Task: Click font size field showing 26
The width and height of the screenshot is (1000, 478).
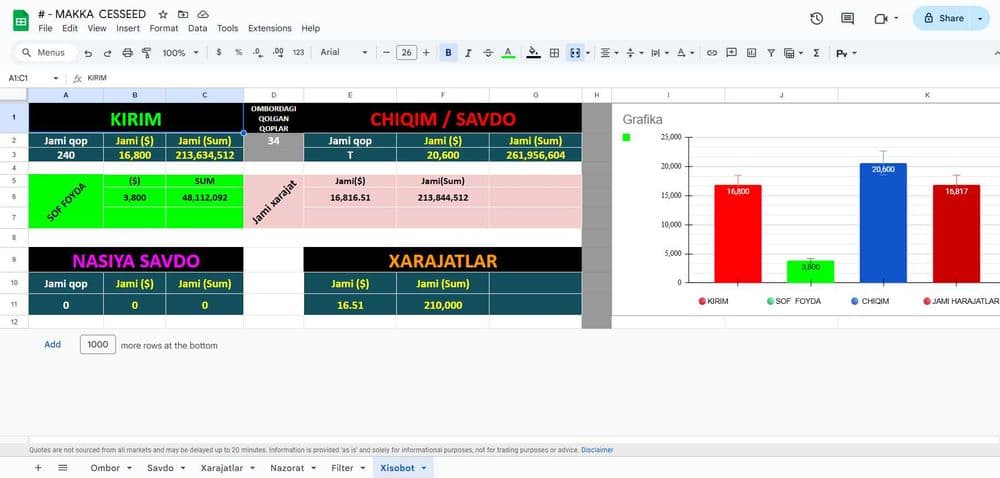Action: tap(406, 53)
